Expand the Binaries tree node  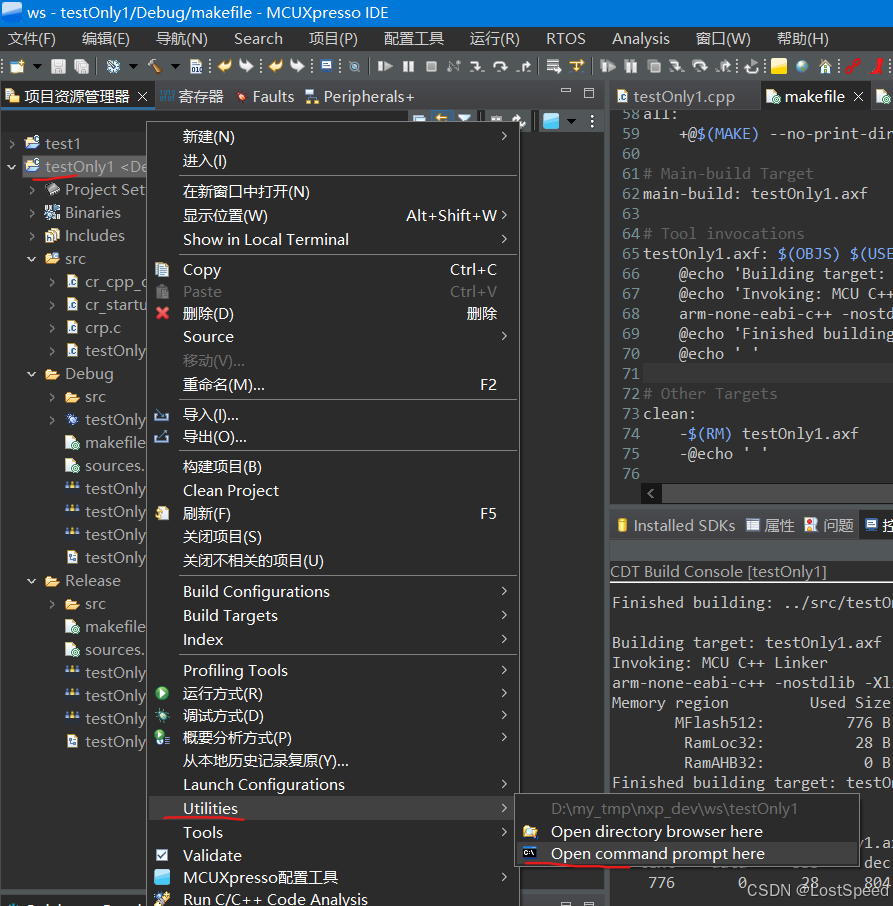[x=32, y=213]
